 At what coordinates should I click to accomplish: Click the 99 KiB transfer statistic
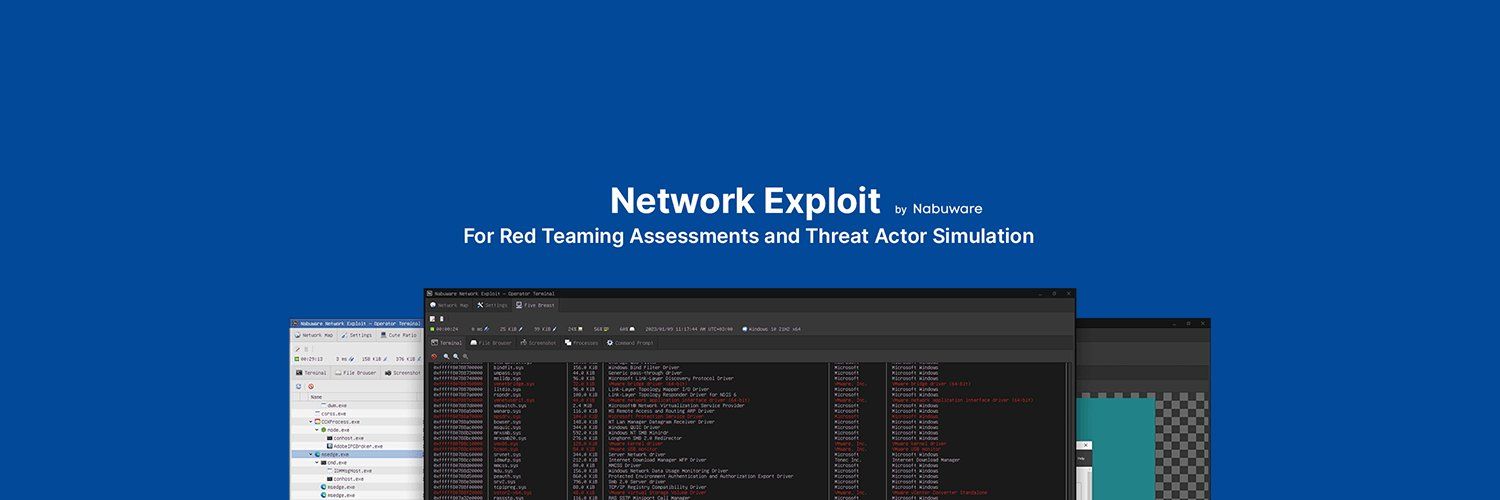click(545, 329)
